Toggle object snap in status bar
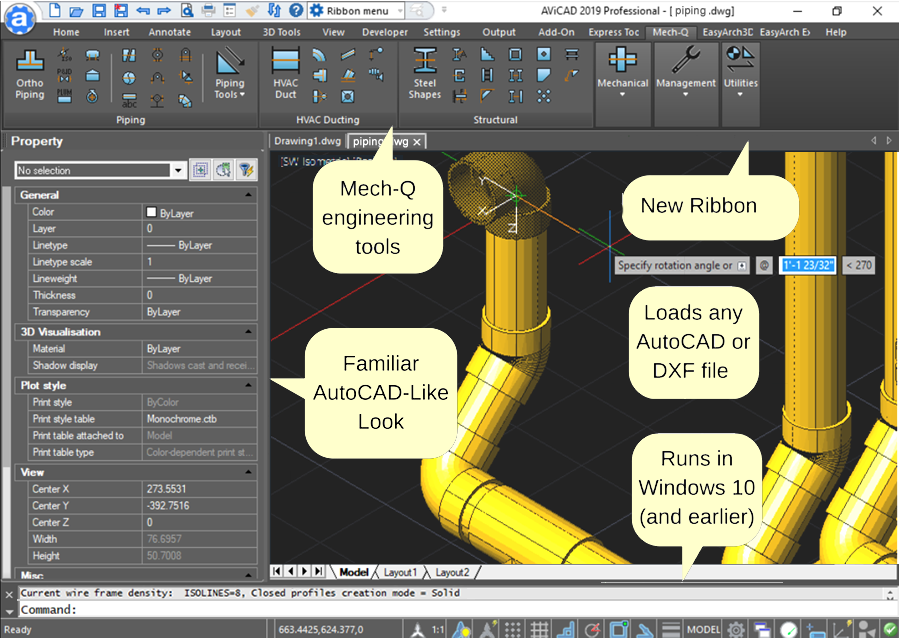The image size is (903, 643). 619,630
